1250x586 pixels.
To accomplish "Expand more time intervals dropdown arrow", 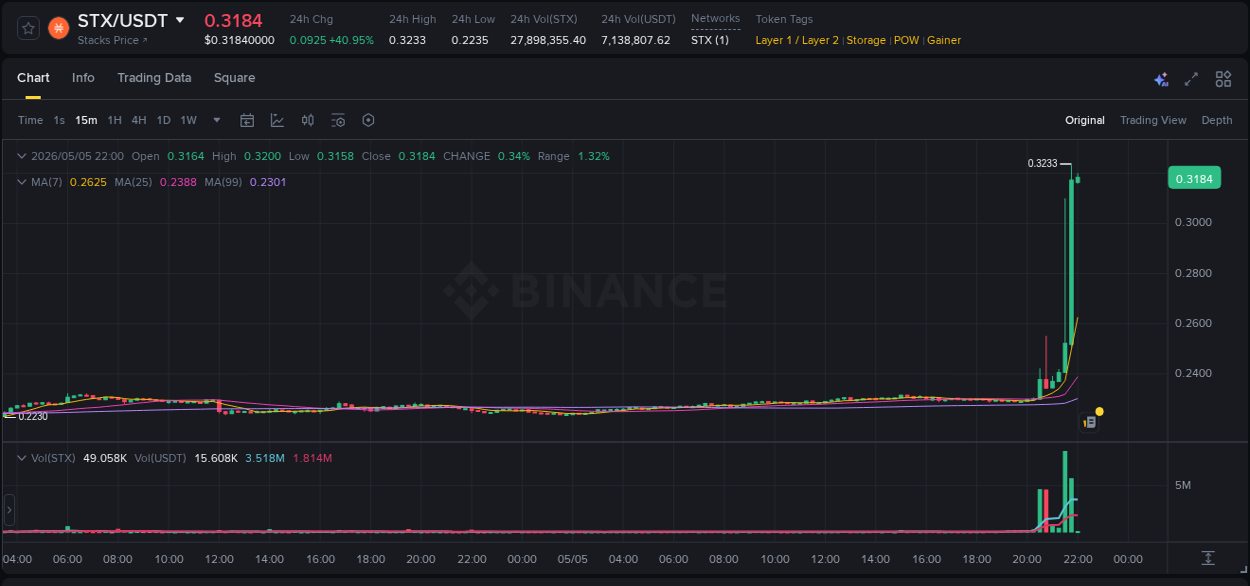I will click(x=217, y=120).
